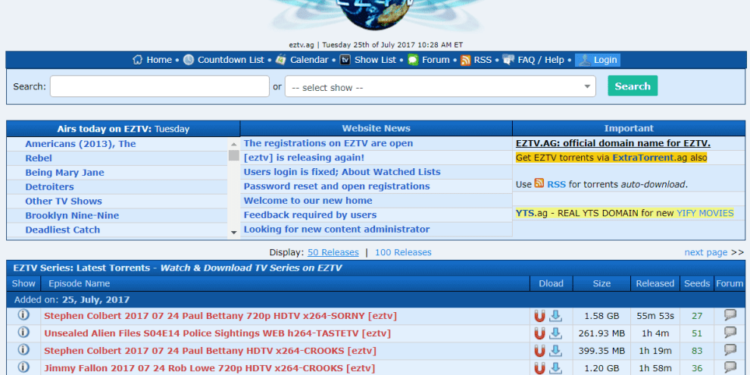Click the Size column header
This screenshot has width=750, height=375.
(x=601, y=284)
